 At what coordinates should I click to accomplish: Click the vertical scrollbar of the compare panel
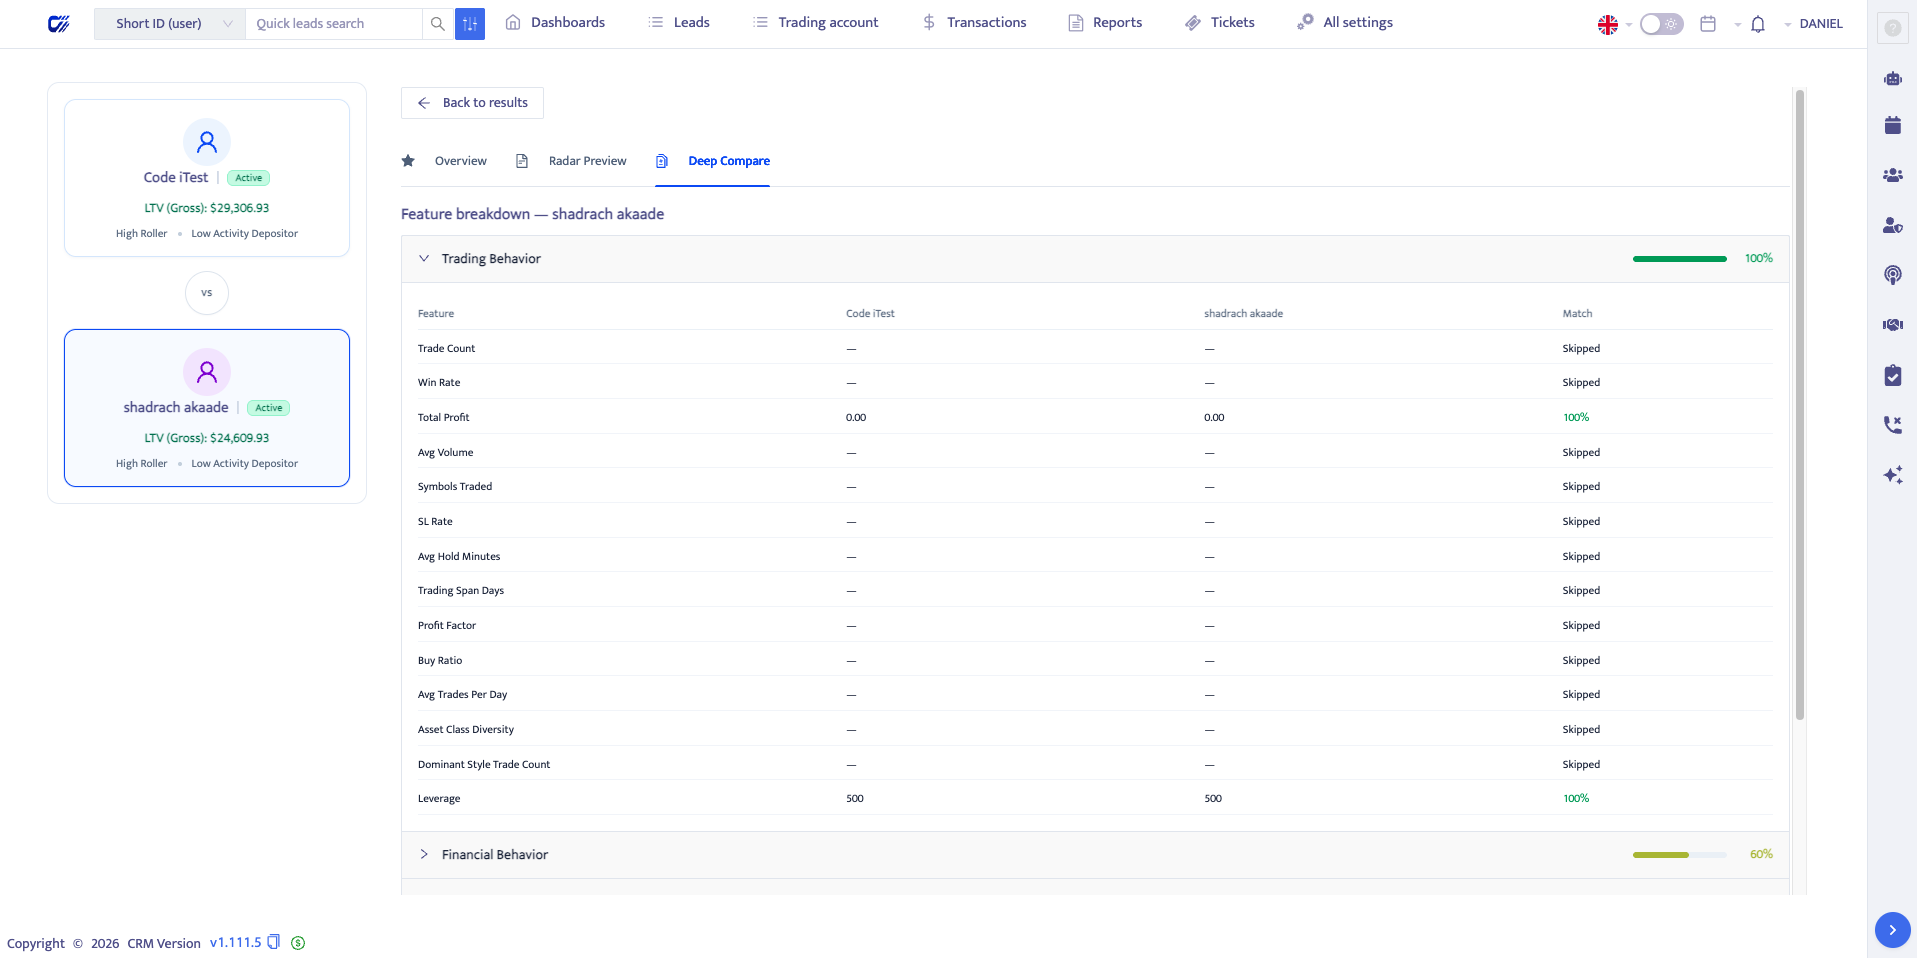(1799, 405)
